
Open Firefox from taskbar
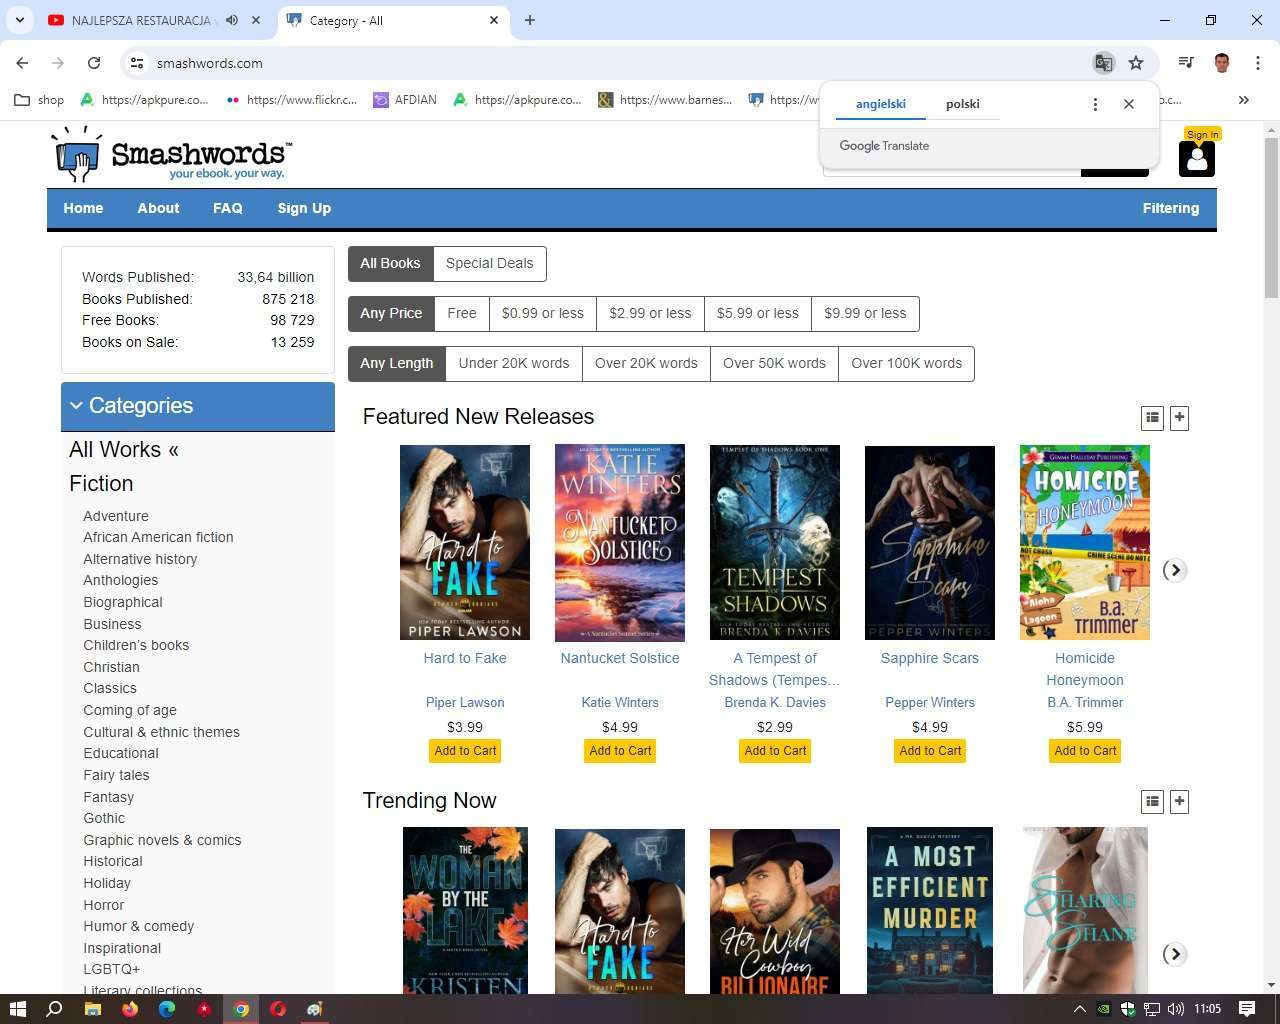pos(129,1009)
